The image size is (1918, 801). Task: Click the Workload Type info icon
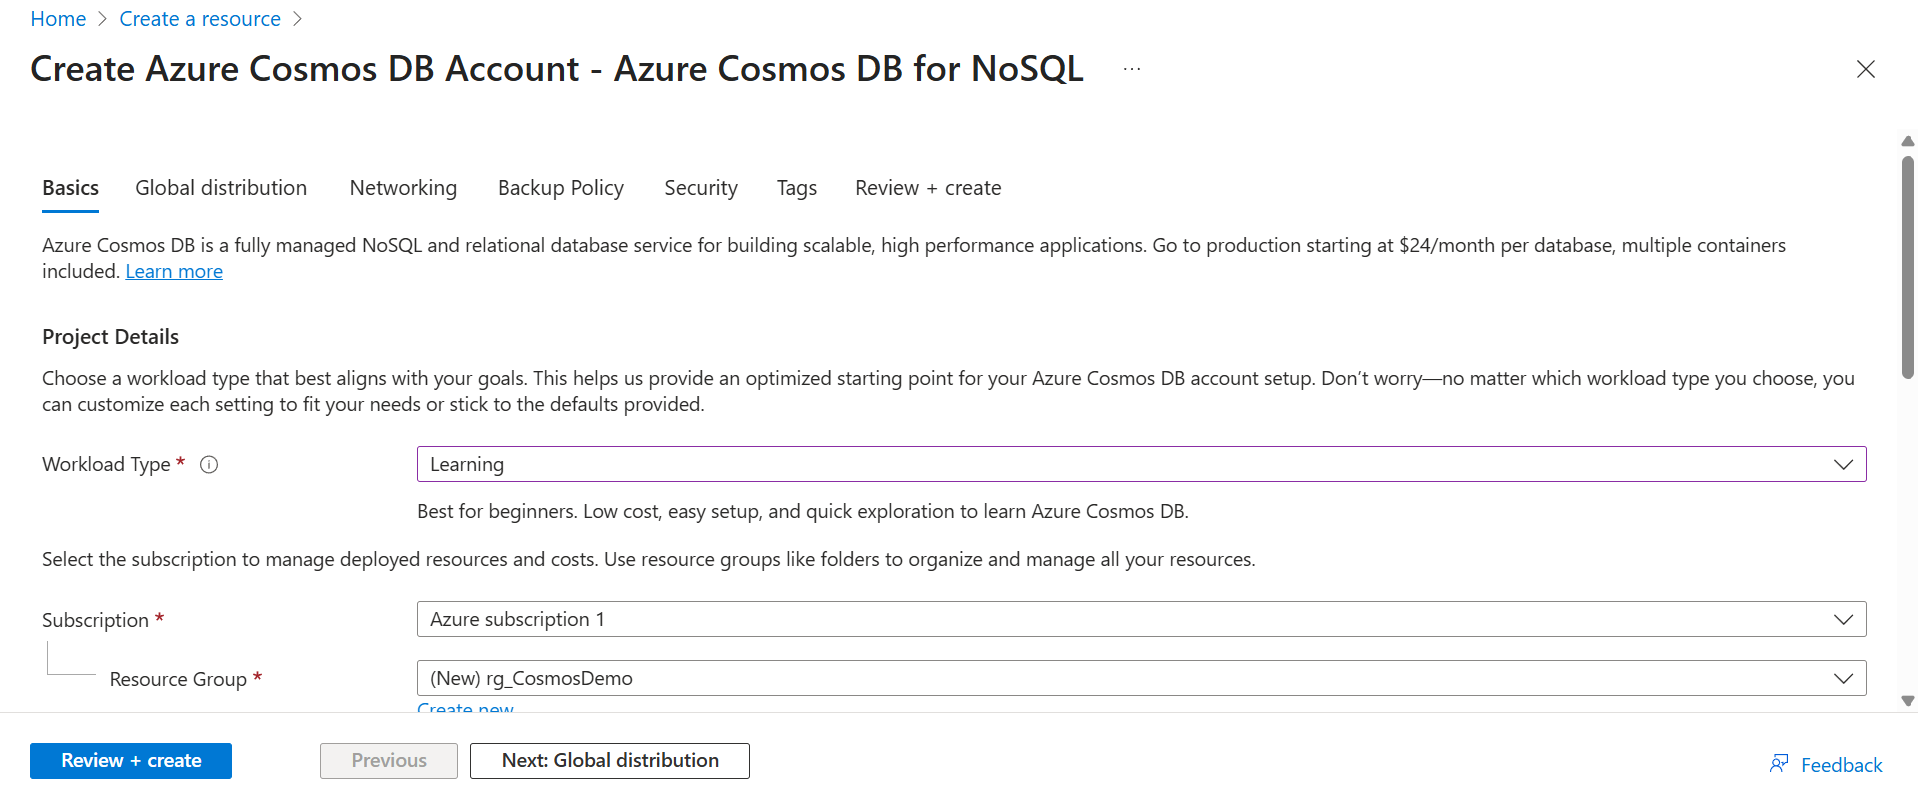tap(209, 464)
